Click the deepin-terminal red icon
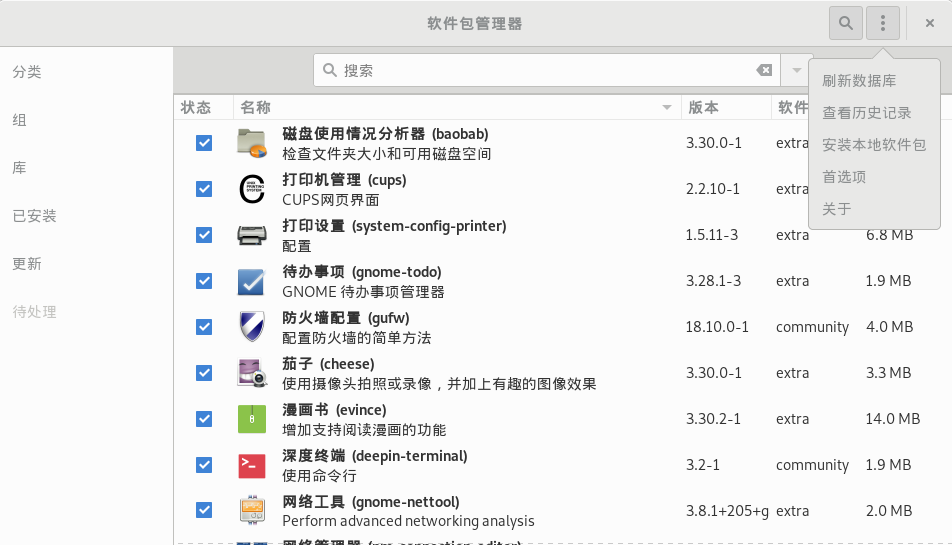The image size is (952, 545). 252,465
